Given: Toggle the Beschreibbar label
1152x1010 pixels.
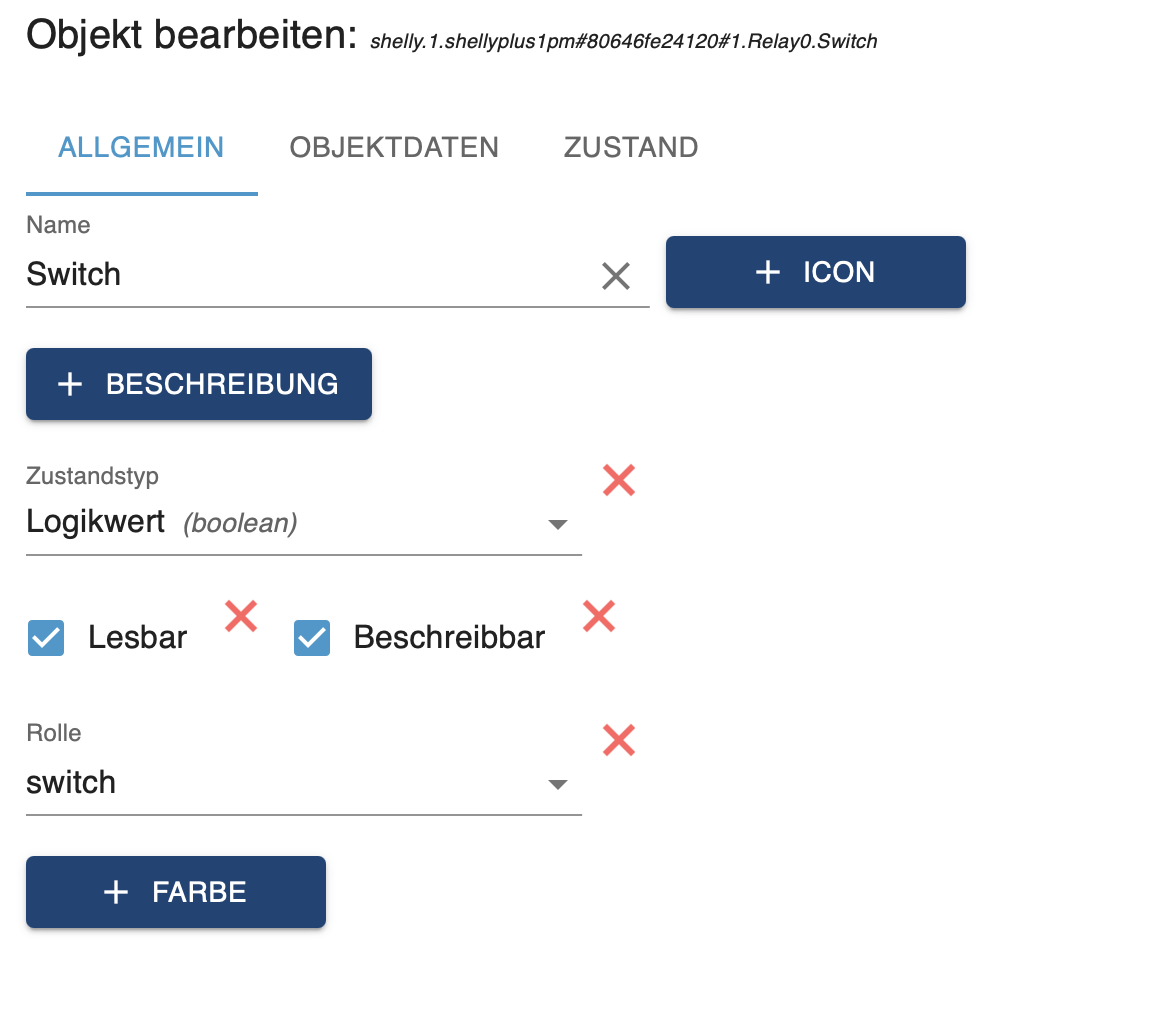Looking at the screenshot, I should (x=449, y=638).
